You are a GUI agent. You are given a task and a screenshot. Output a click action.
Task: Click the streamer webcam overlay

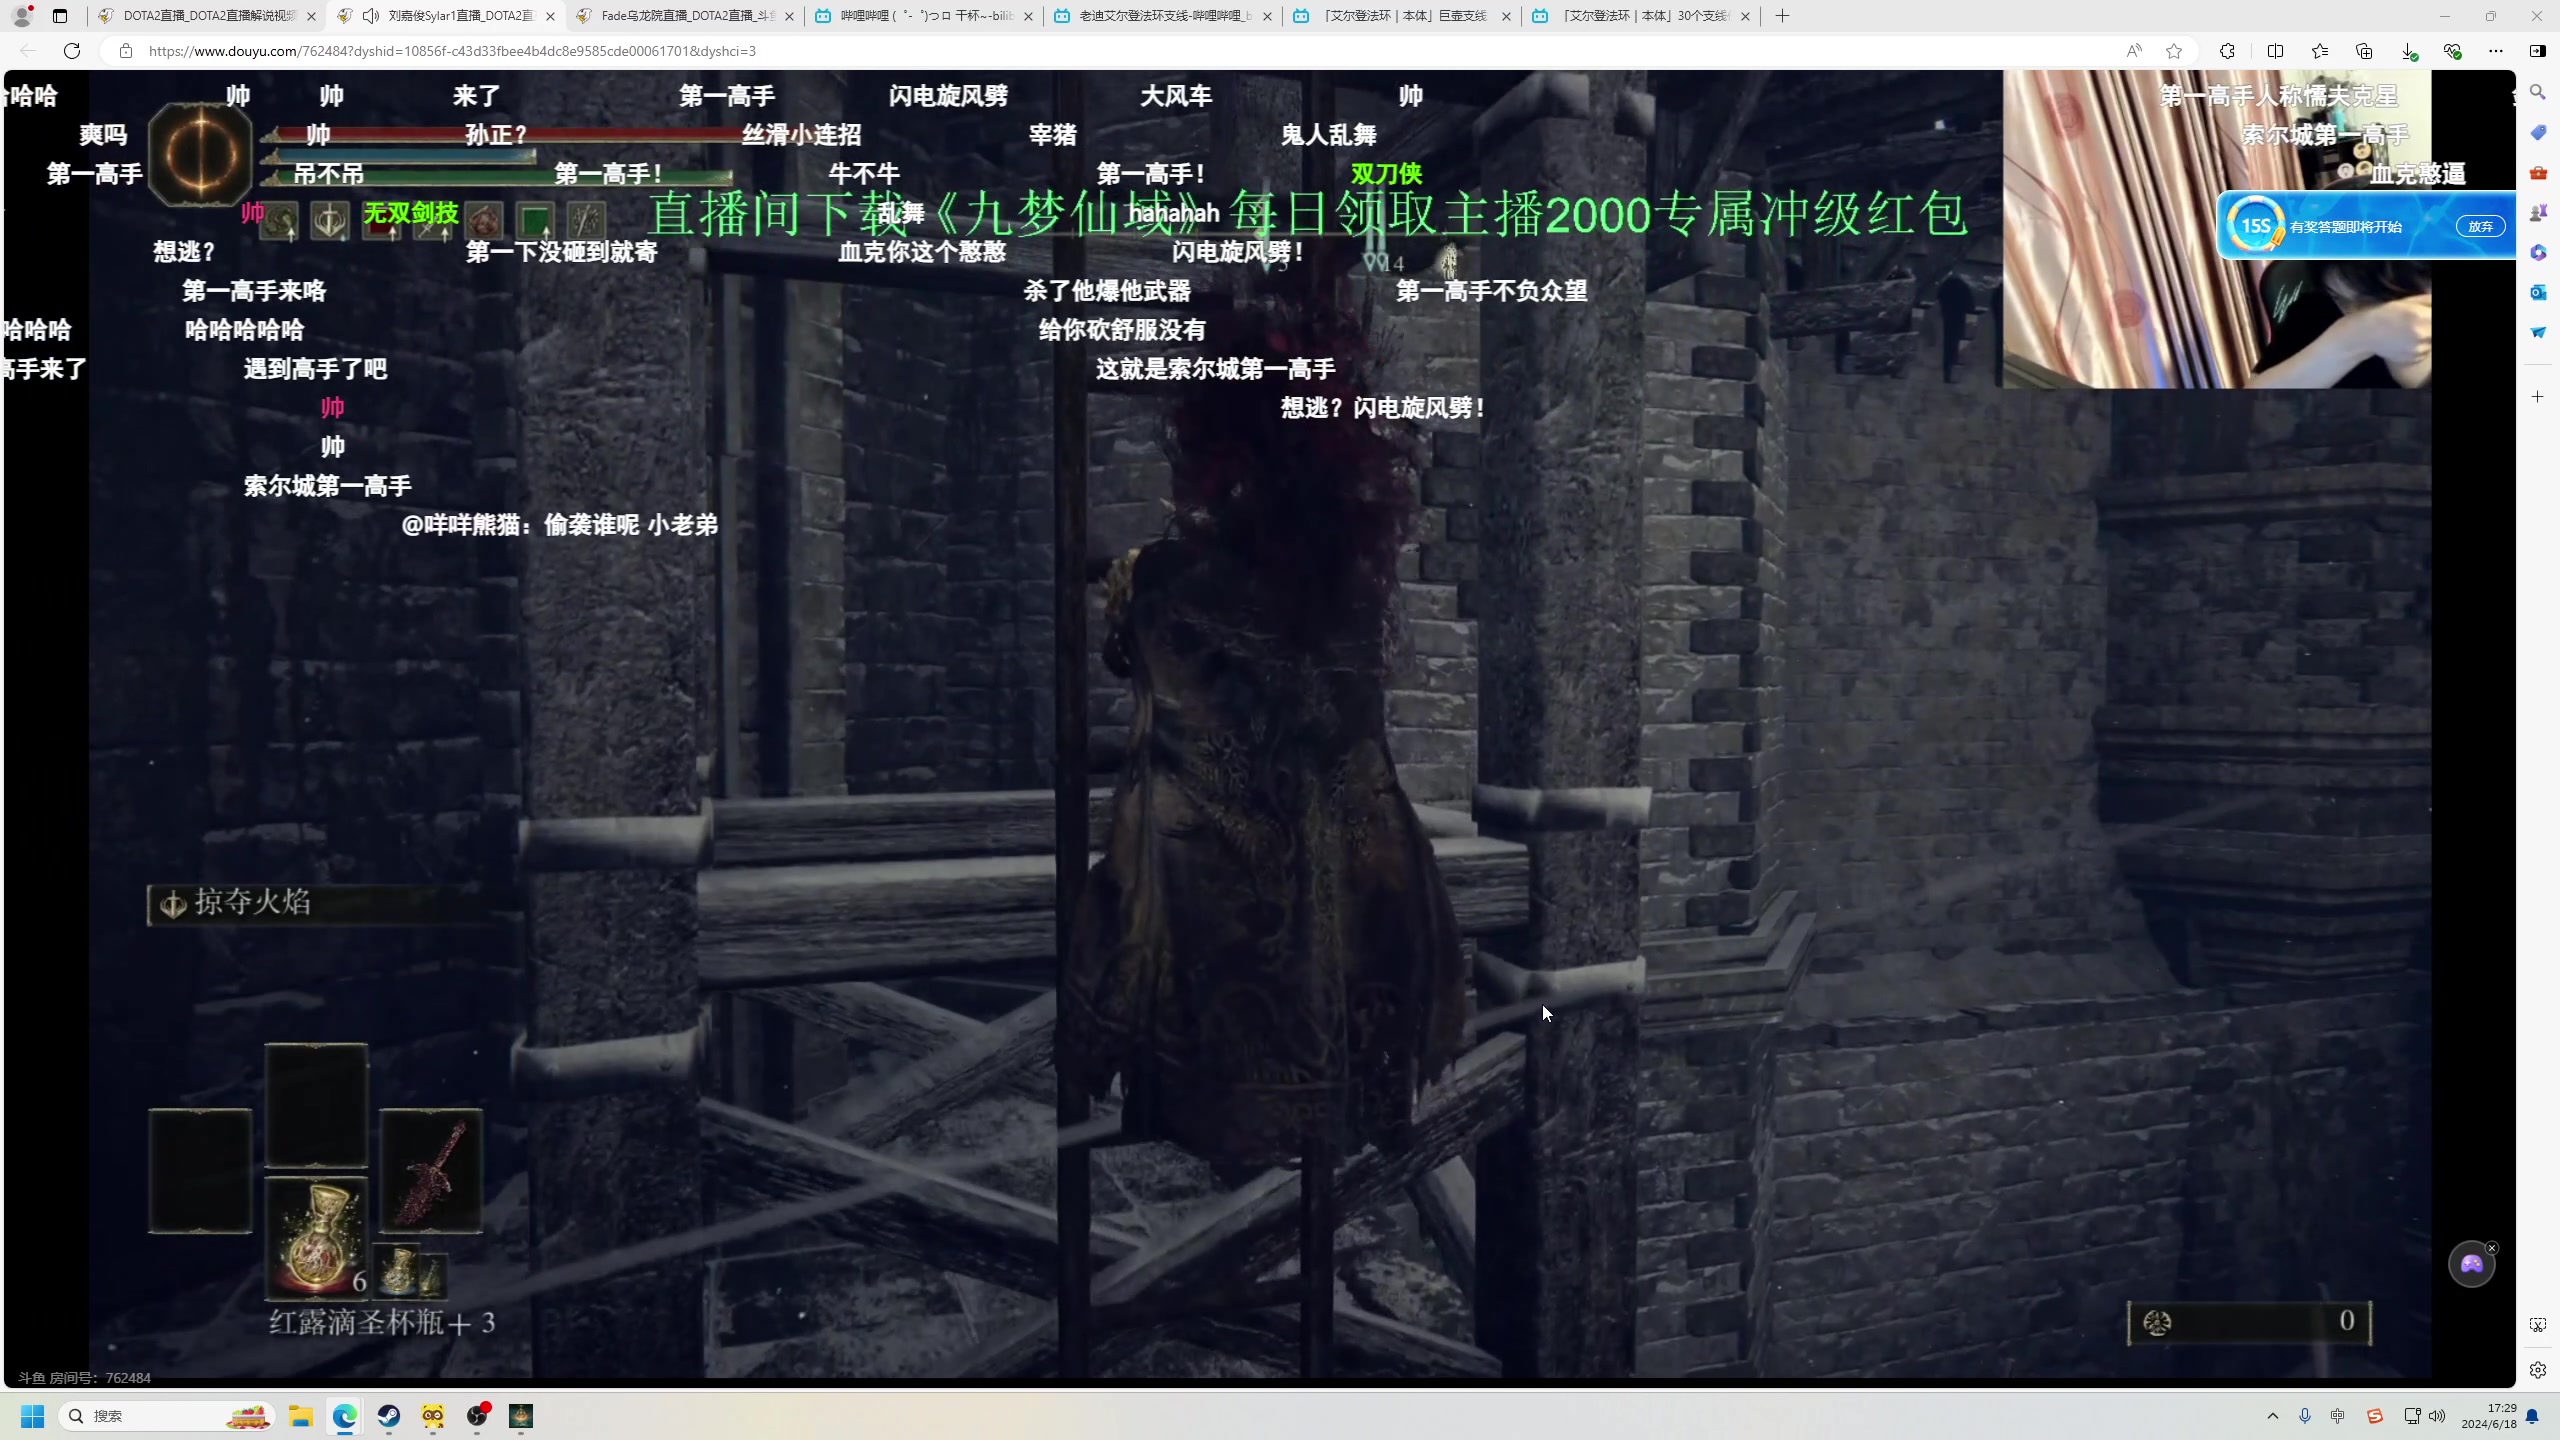pos(2217,229)
